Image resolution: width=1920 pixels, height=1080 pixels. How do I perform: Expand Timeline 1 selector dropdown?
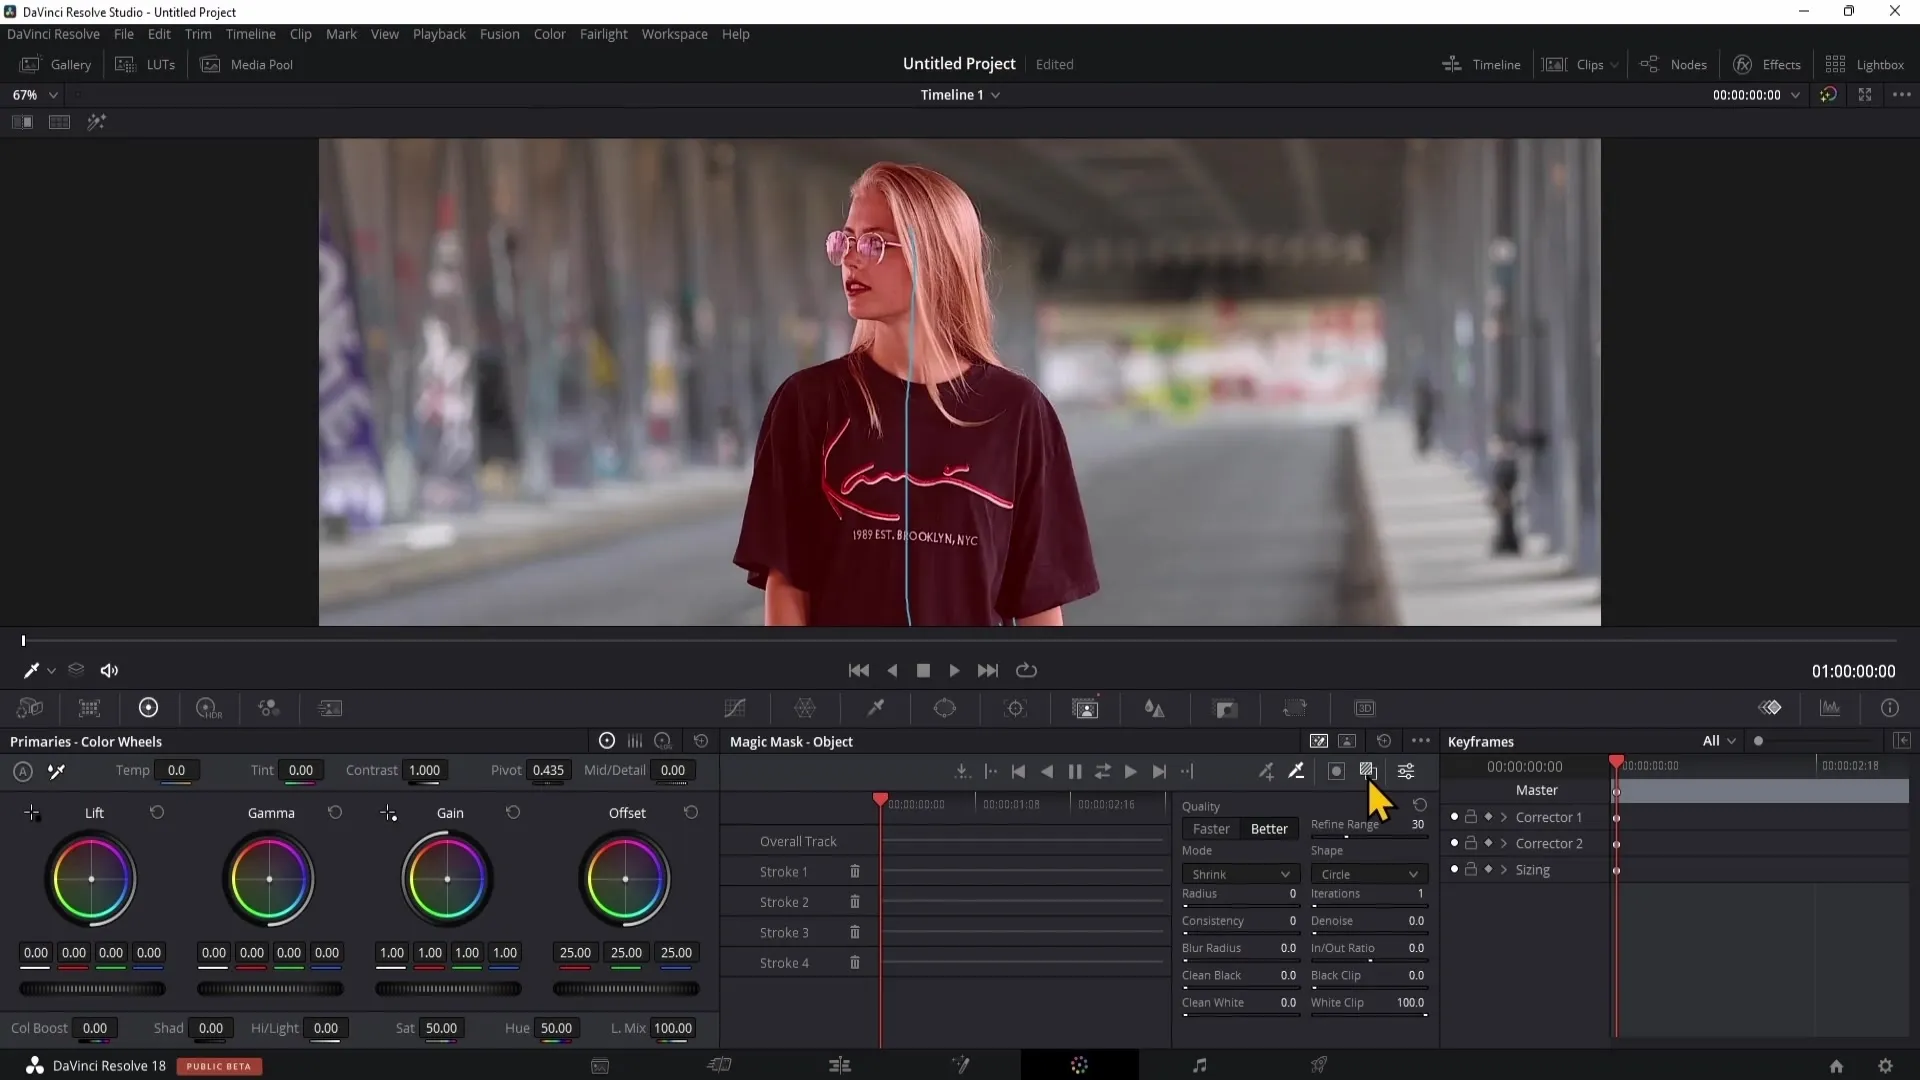pos(1000,94)
